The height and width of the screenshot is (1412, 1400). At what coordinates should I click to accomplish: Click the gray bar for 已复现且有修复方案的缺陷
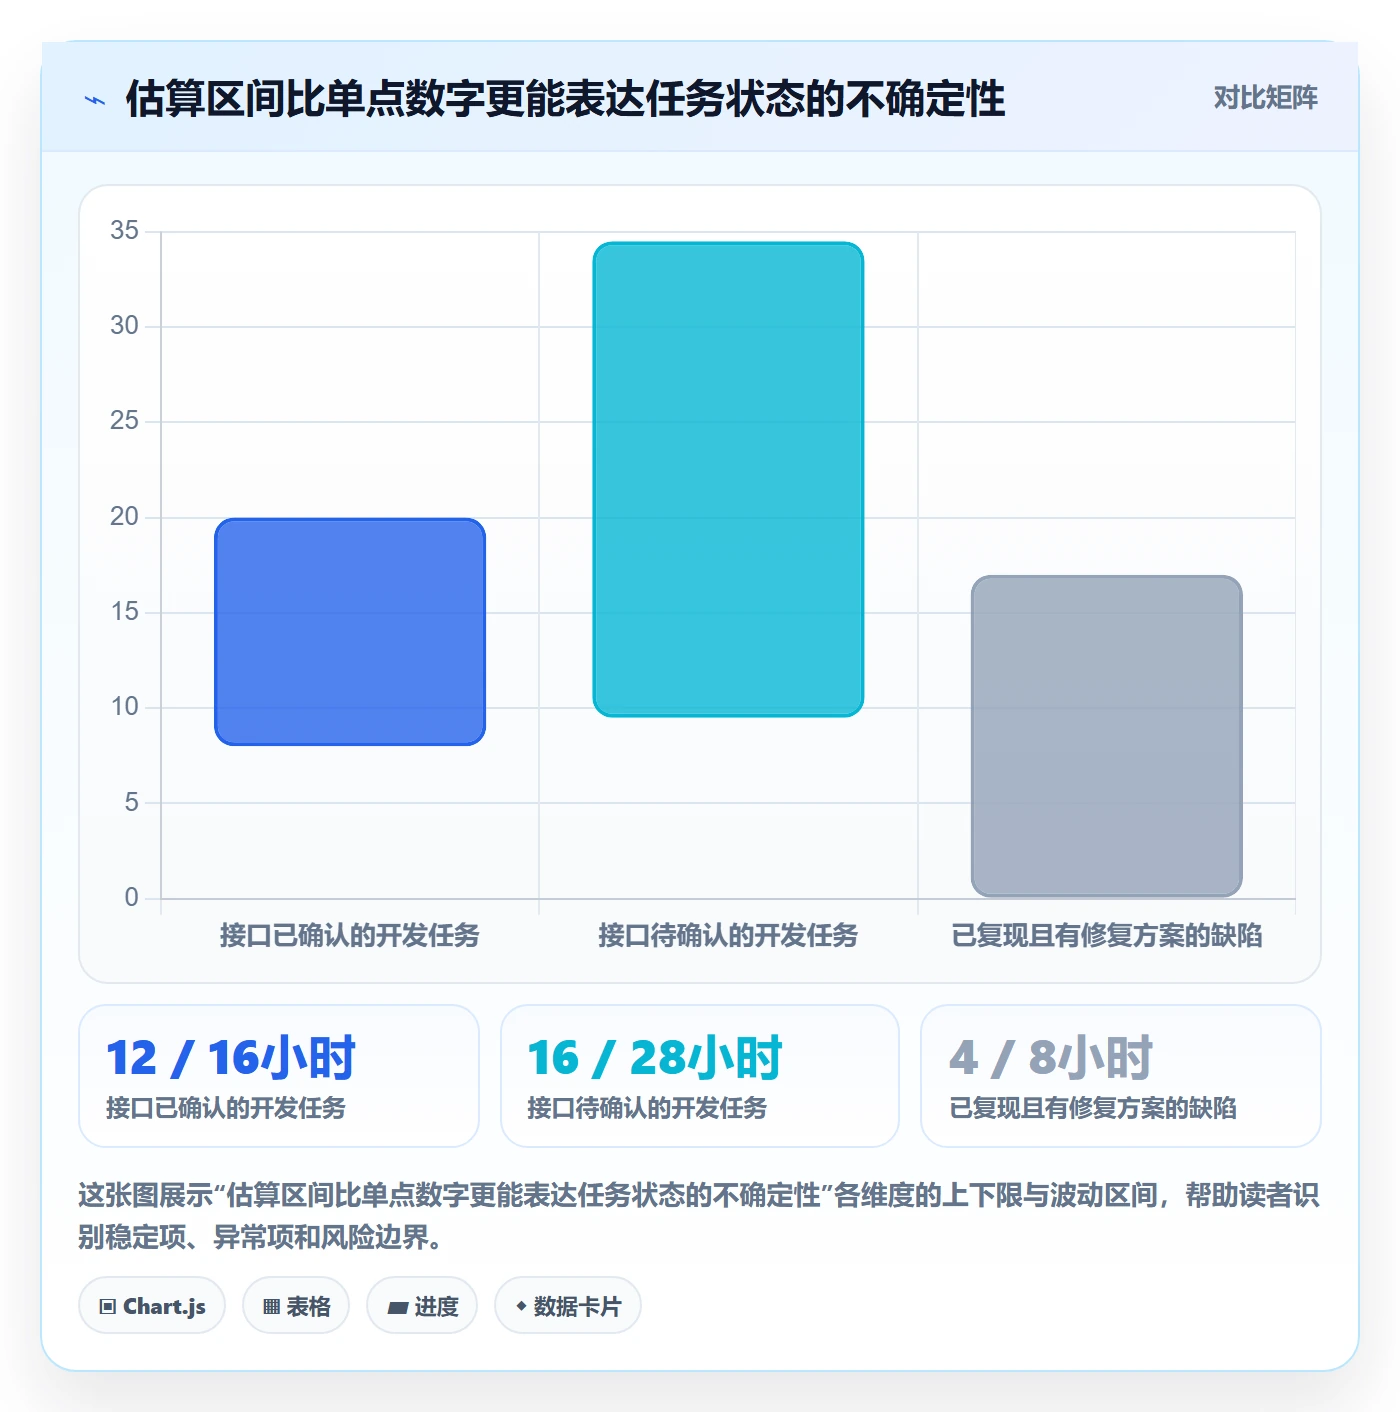[1106, 736]
